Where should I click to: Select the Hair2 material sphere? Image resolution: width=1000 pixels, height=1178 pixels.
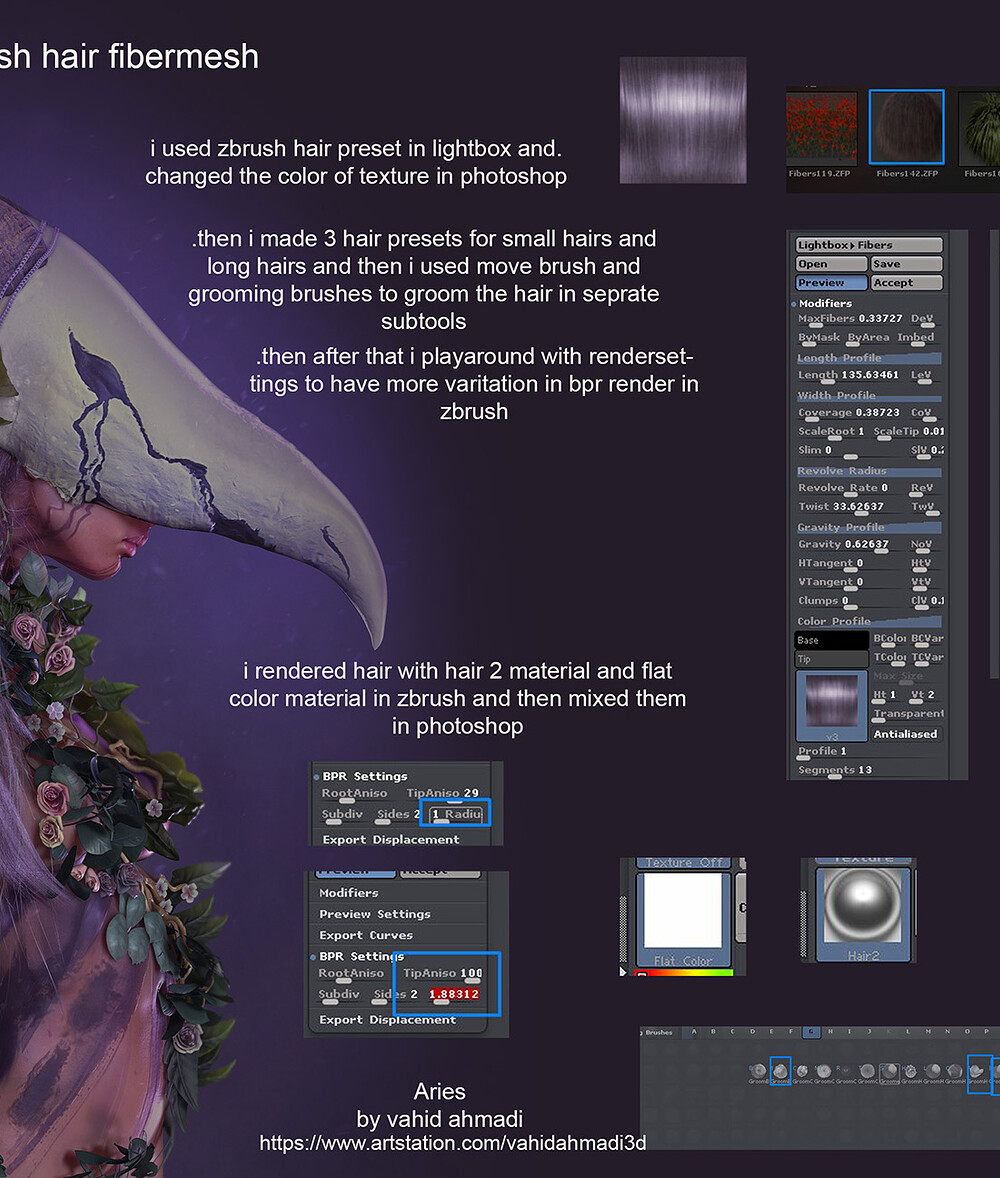(x=863, y=915)
